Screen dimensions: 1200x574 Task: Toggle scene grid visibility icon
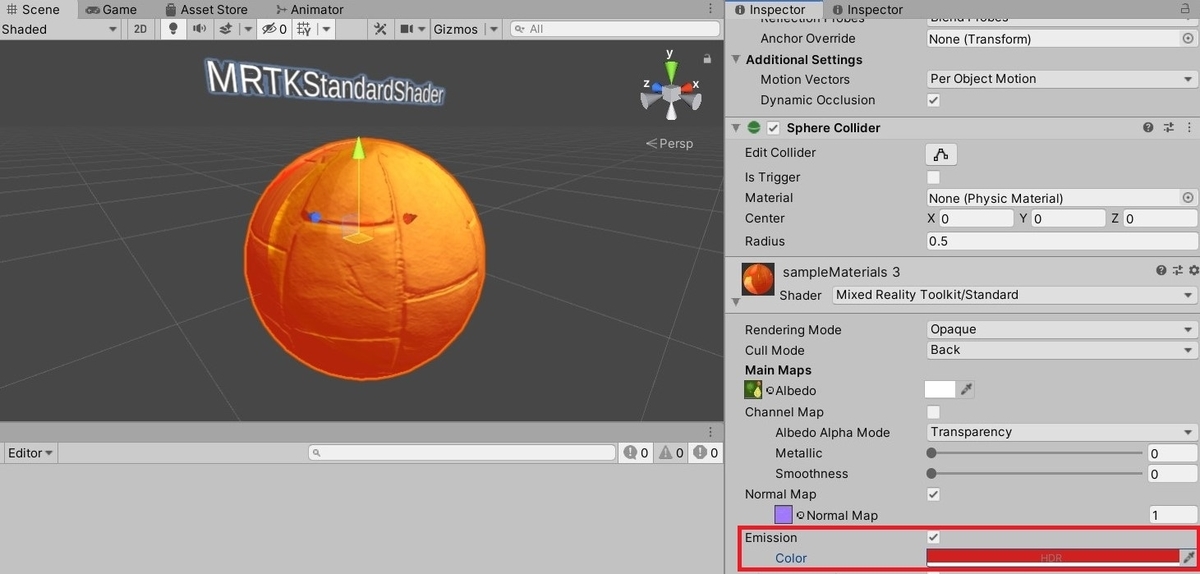pos(304,29)
